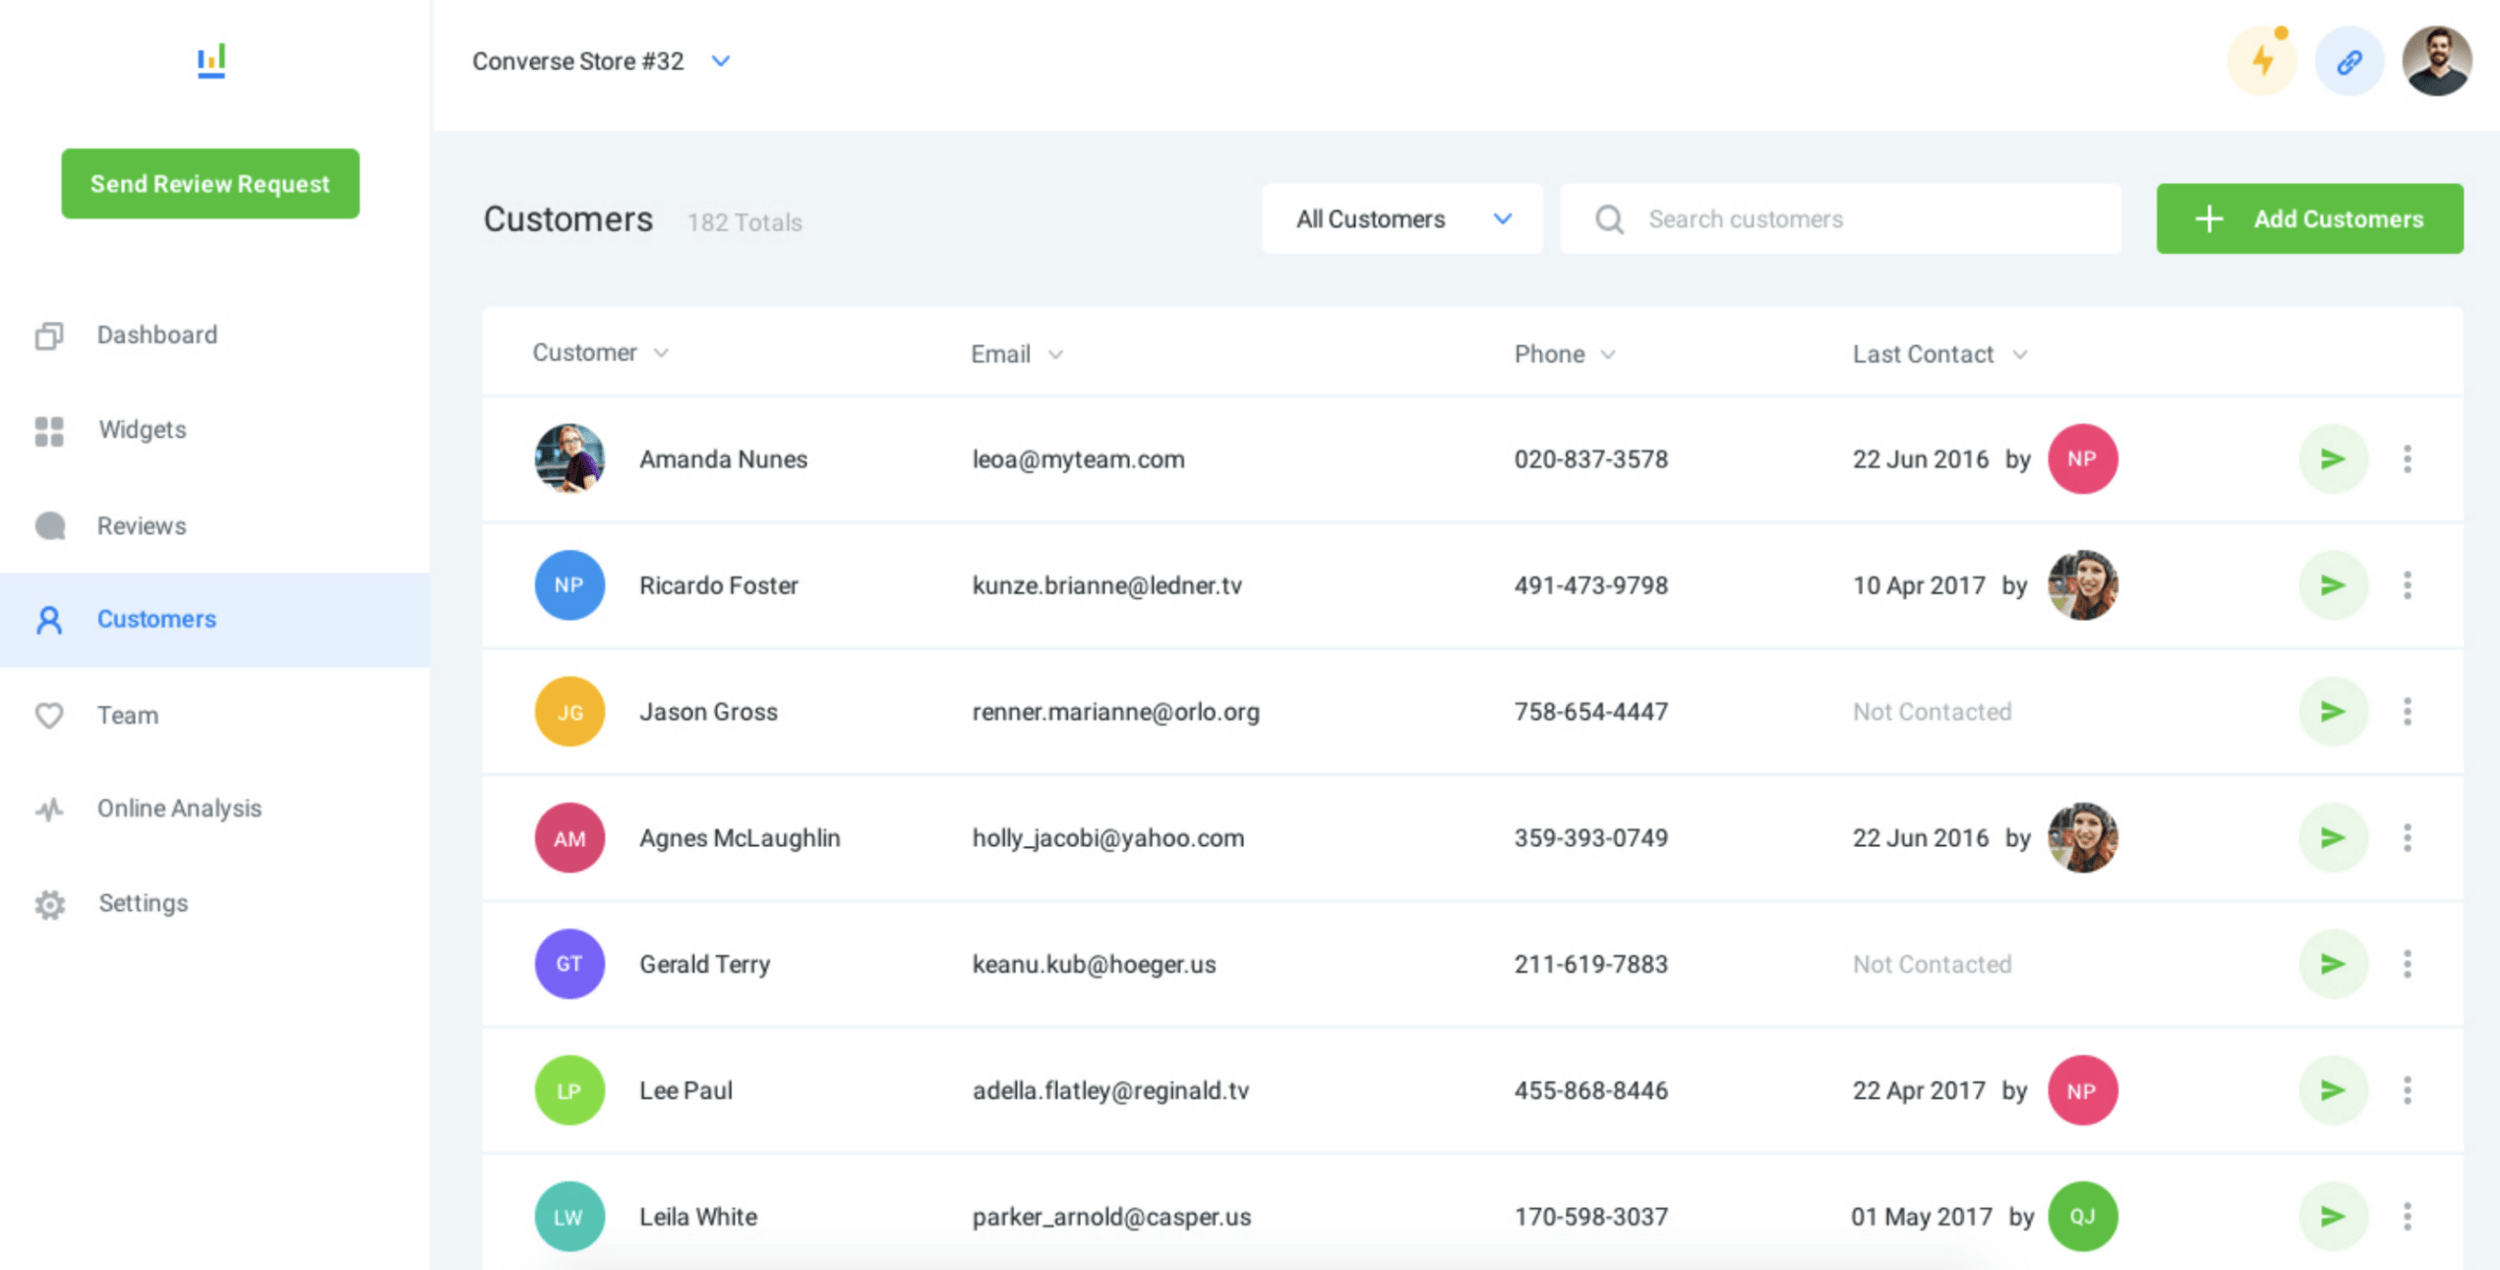
Task: Click send arrow icon for Amanda Nunes
Action: click(x=2332, y=459)
